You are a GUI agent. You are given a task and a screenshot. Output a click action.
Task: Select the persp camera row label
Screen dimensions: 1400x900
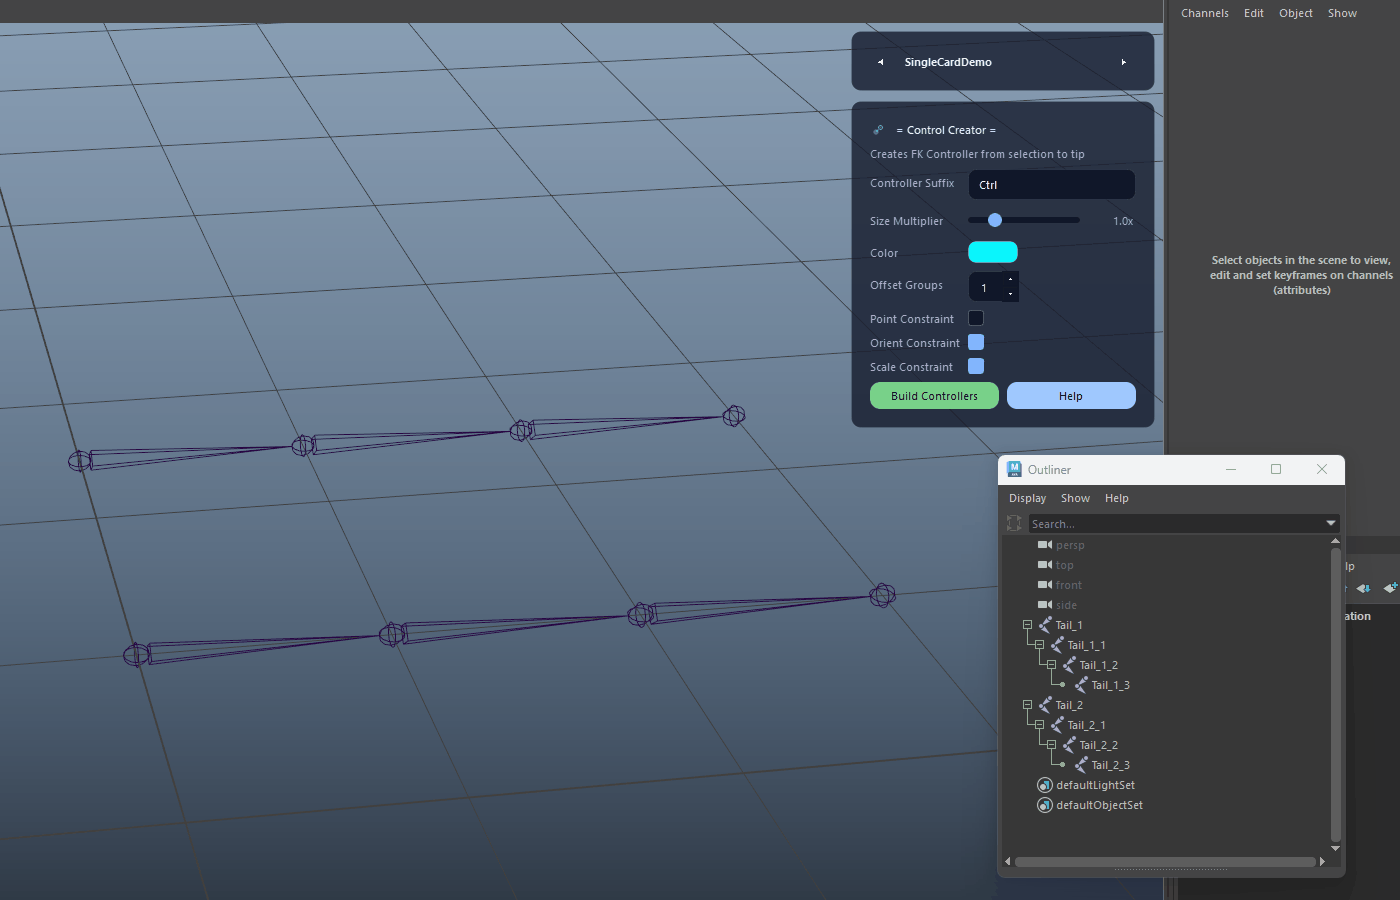point(1070,545)
